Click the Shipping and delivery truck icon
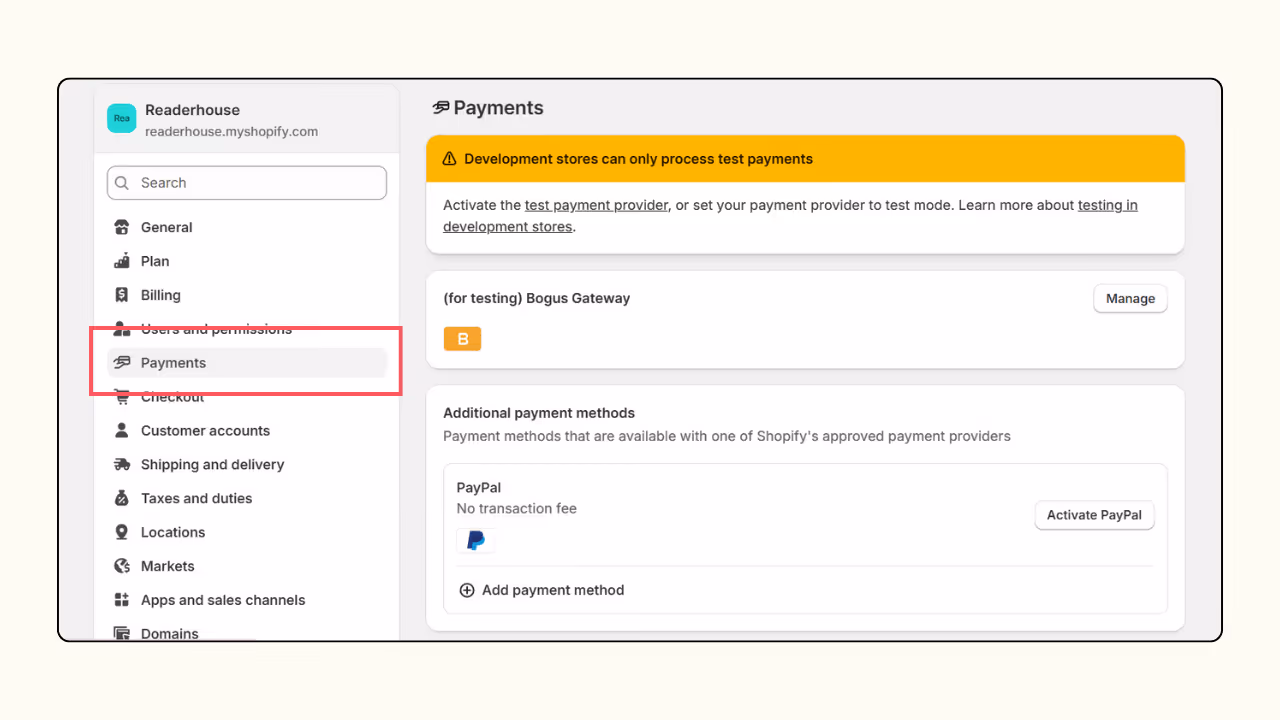 [x=122, y=465]
